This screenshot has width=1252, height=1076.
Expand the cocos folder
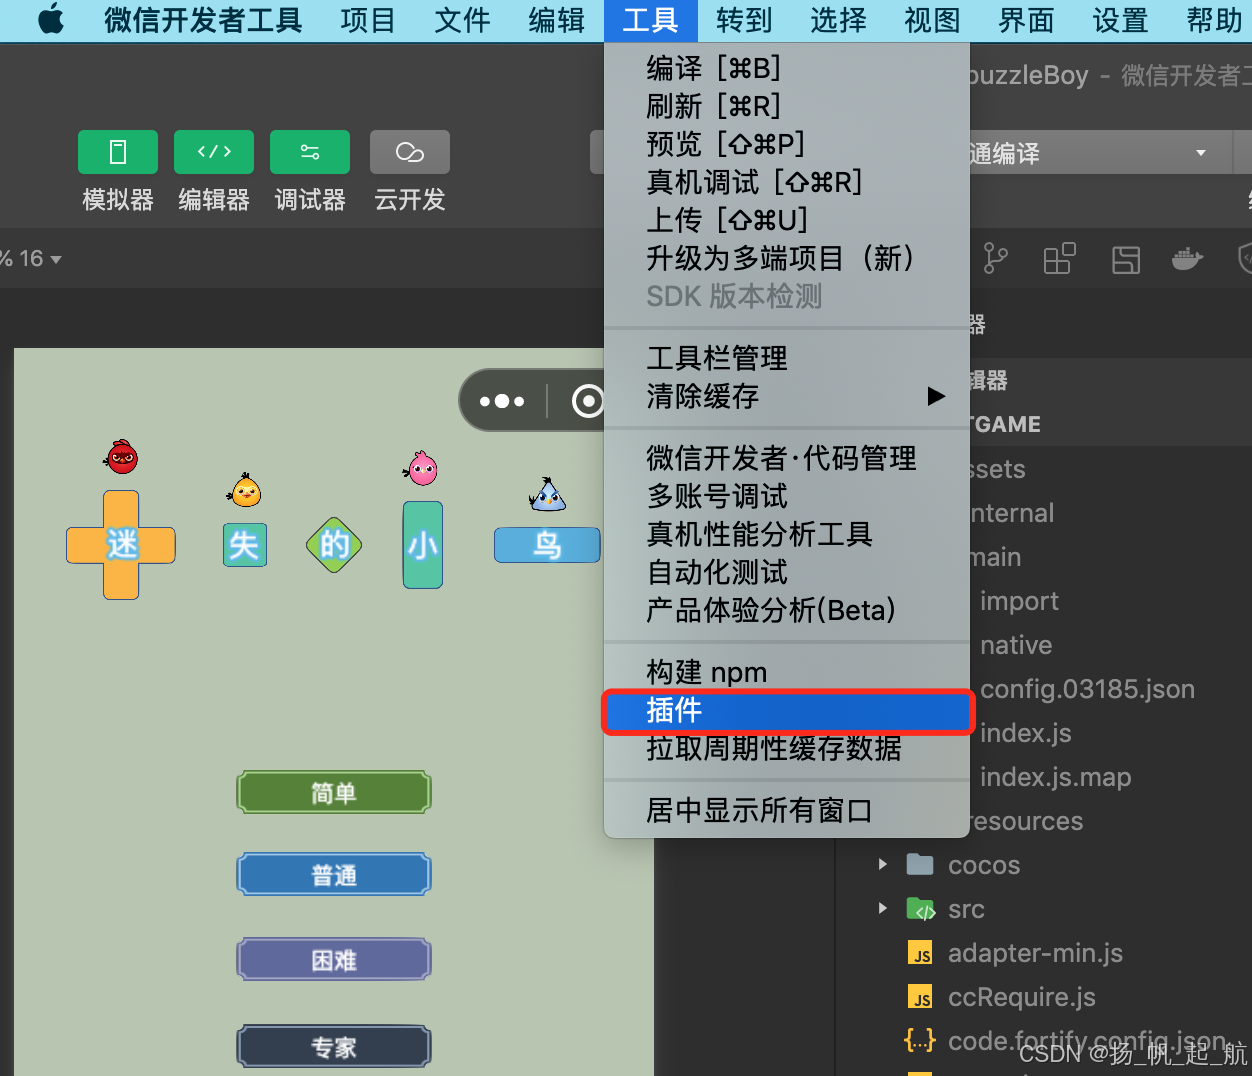(x=882, y=864)
